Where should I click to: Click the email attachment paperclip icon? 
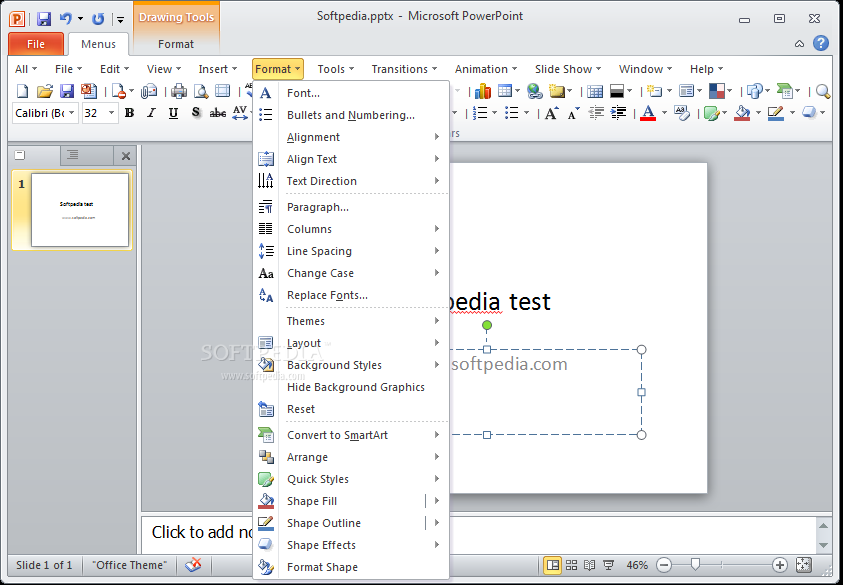coord(148,91)
